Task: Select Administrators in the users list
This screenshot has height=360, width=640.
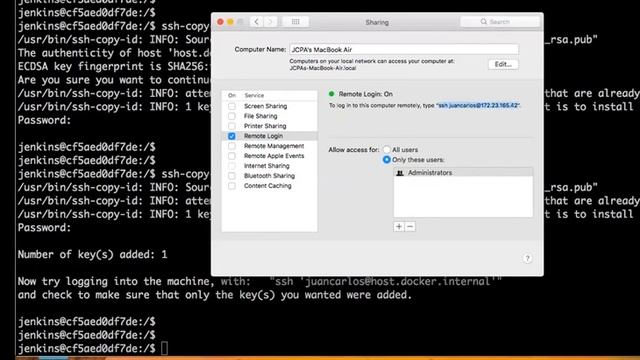Action: 463,173
